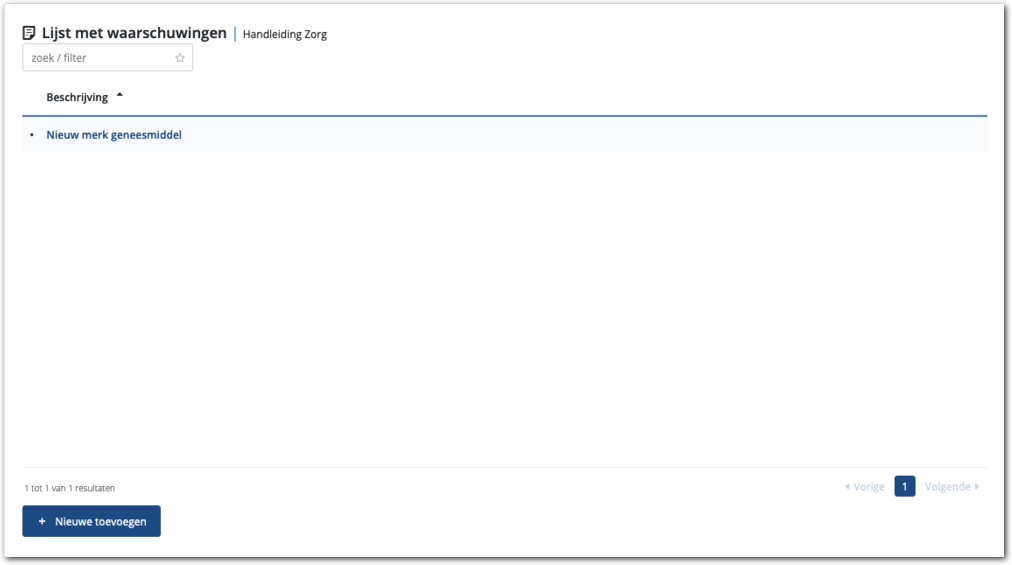Click the Lijst met waarschuwingen heading
Viewport: 1012px width, 565px height.
[134, 33]
